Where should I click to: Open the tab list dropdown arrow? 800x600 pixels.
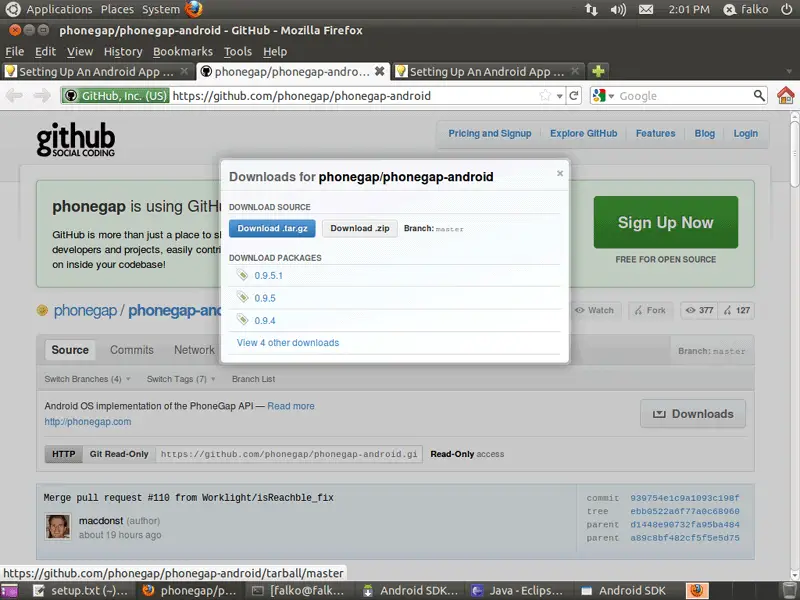[789, 71]
